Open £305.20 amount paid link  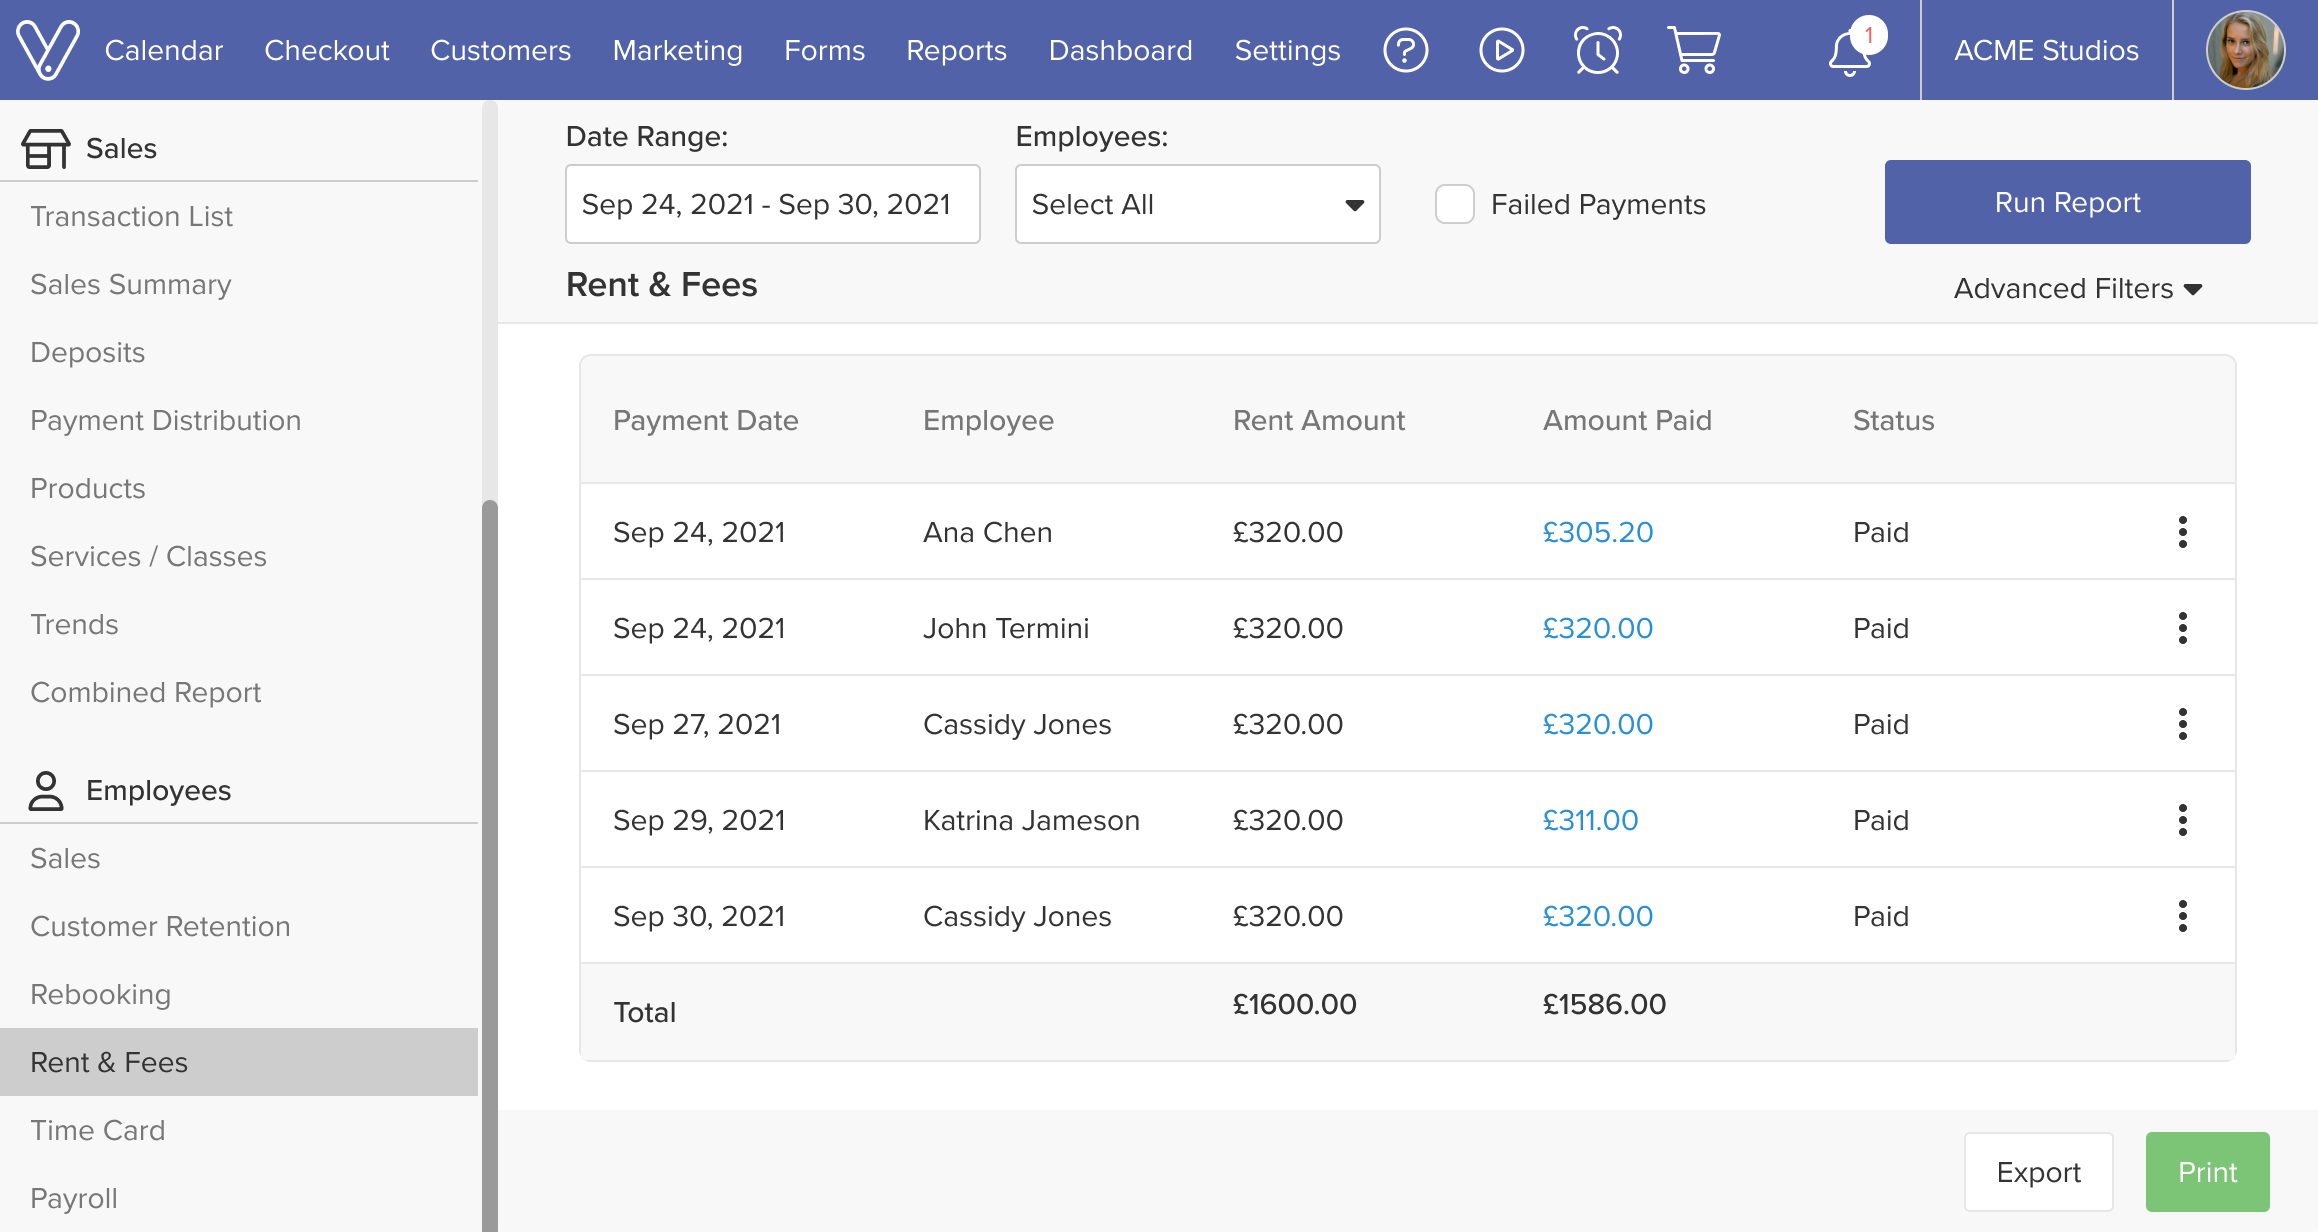click(1597, 532)
